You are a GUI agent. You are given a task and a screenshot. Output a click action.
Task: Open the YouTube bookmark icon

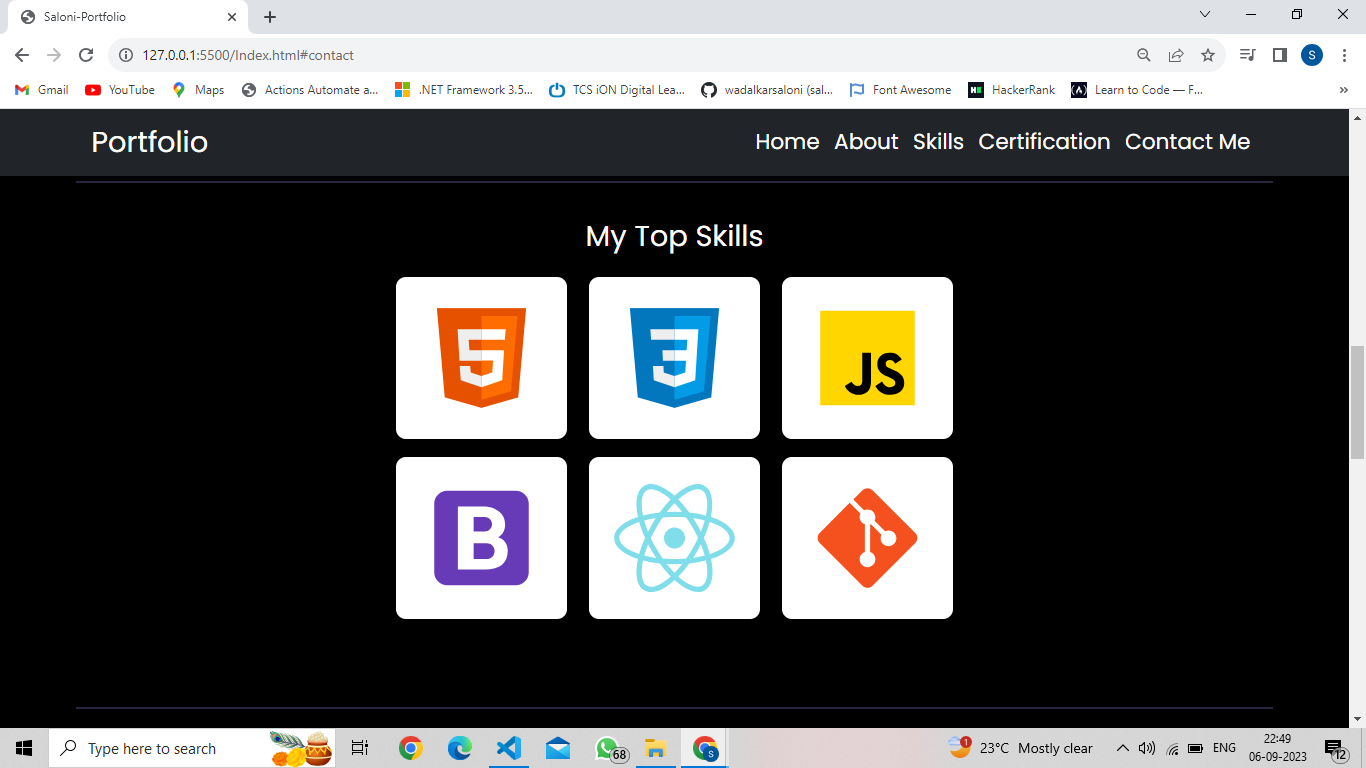pyautogui.click(x=91, y=89)
